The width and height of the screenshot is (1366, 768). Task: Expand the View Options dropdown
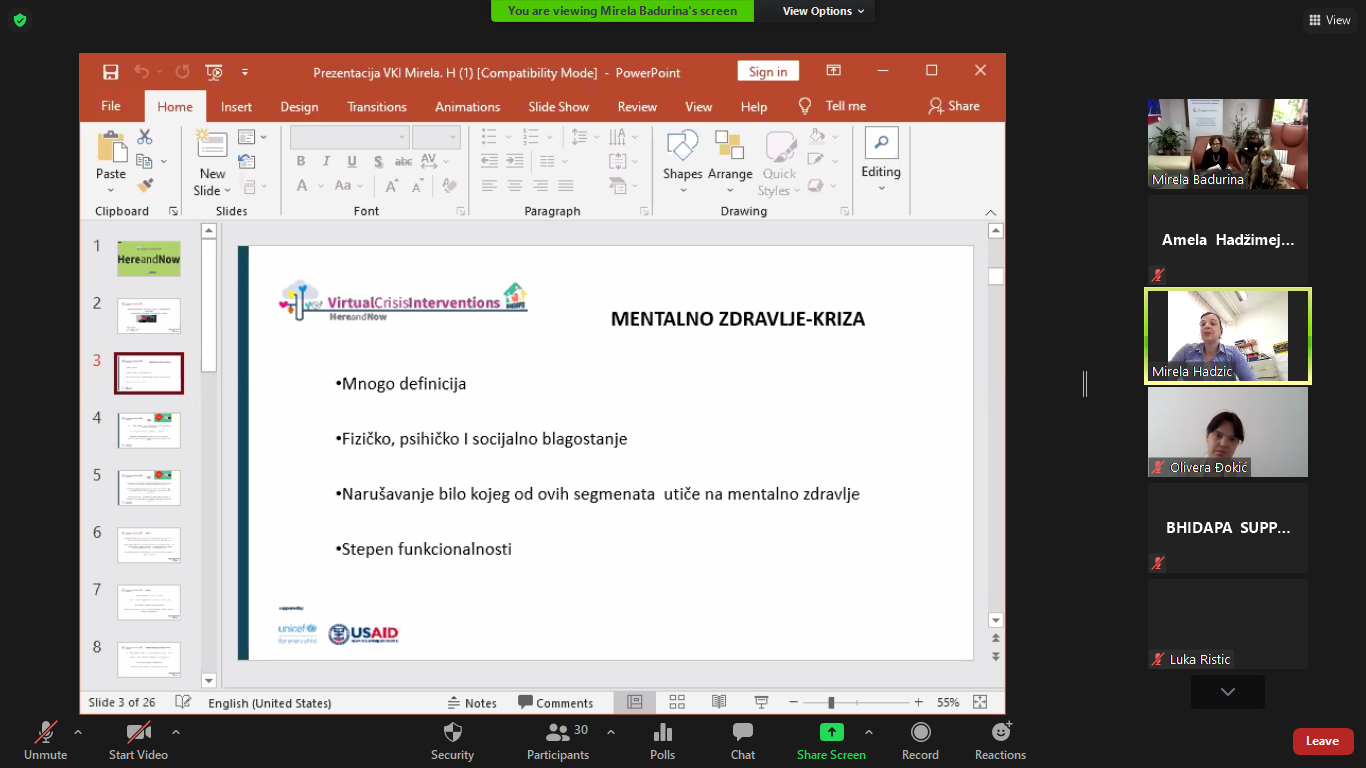pos(817,11)
